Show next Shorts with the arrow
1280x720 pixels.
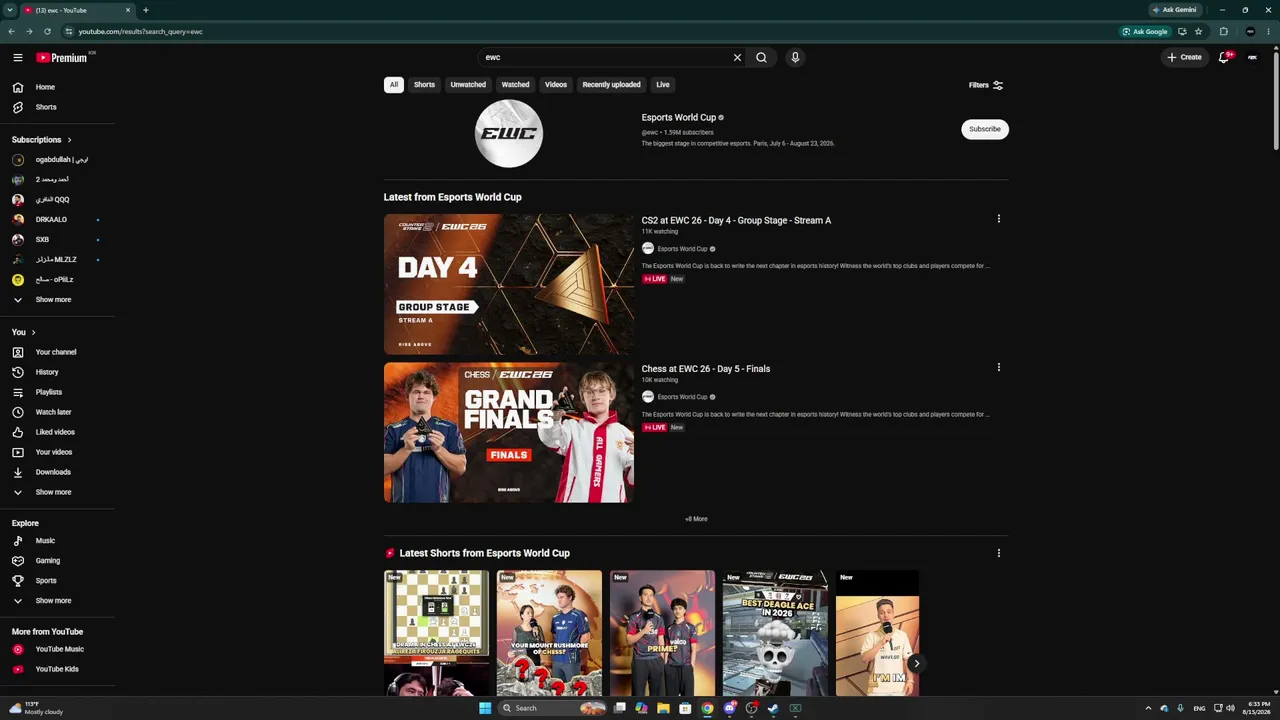click(x=916, y=663)
